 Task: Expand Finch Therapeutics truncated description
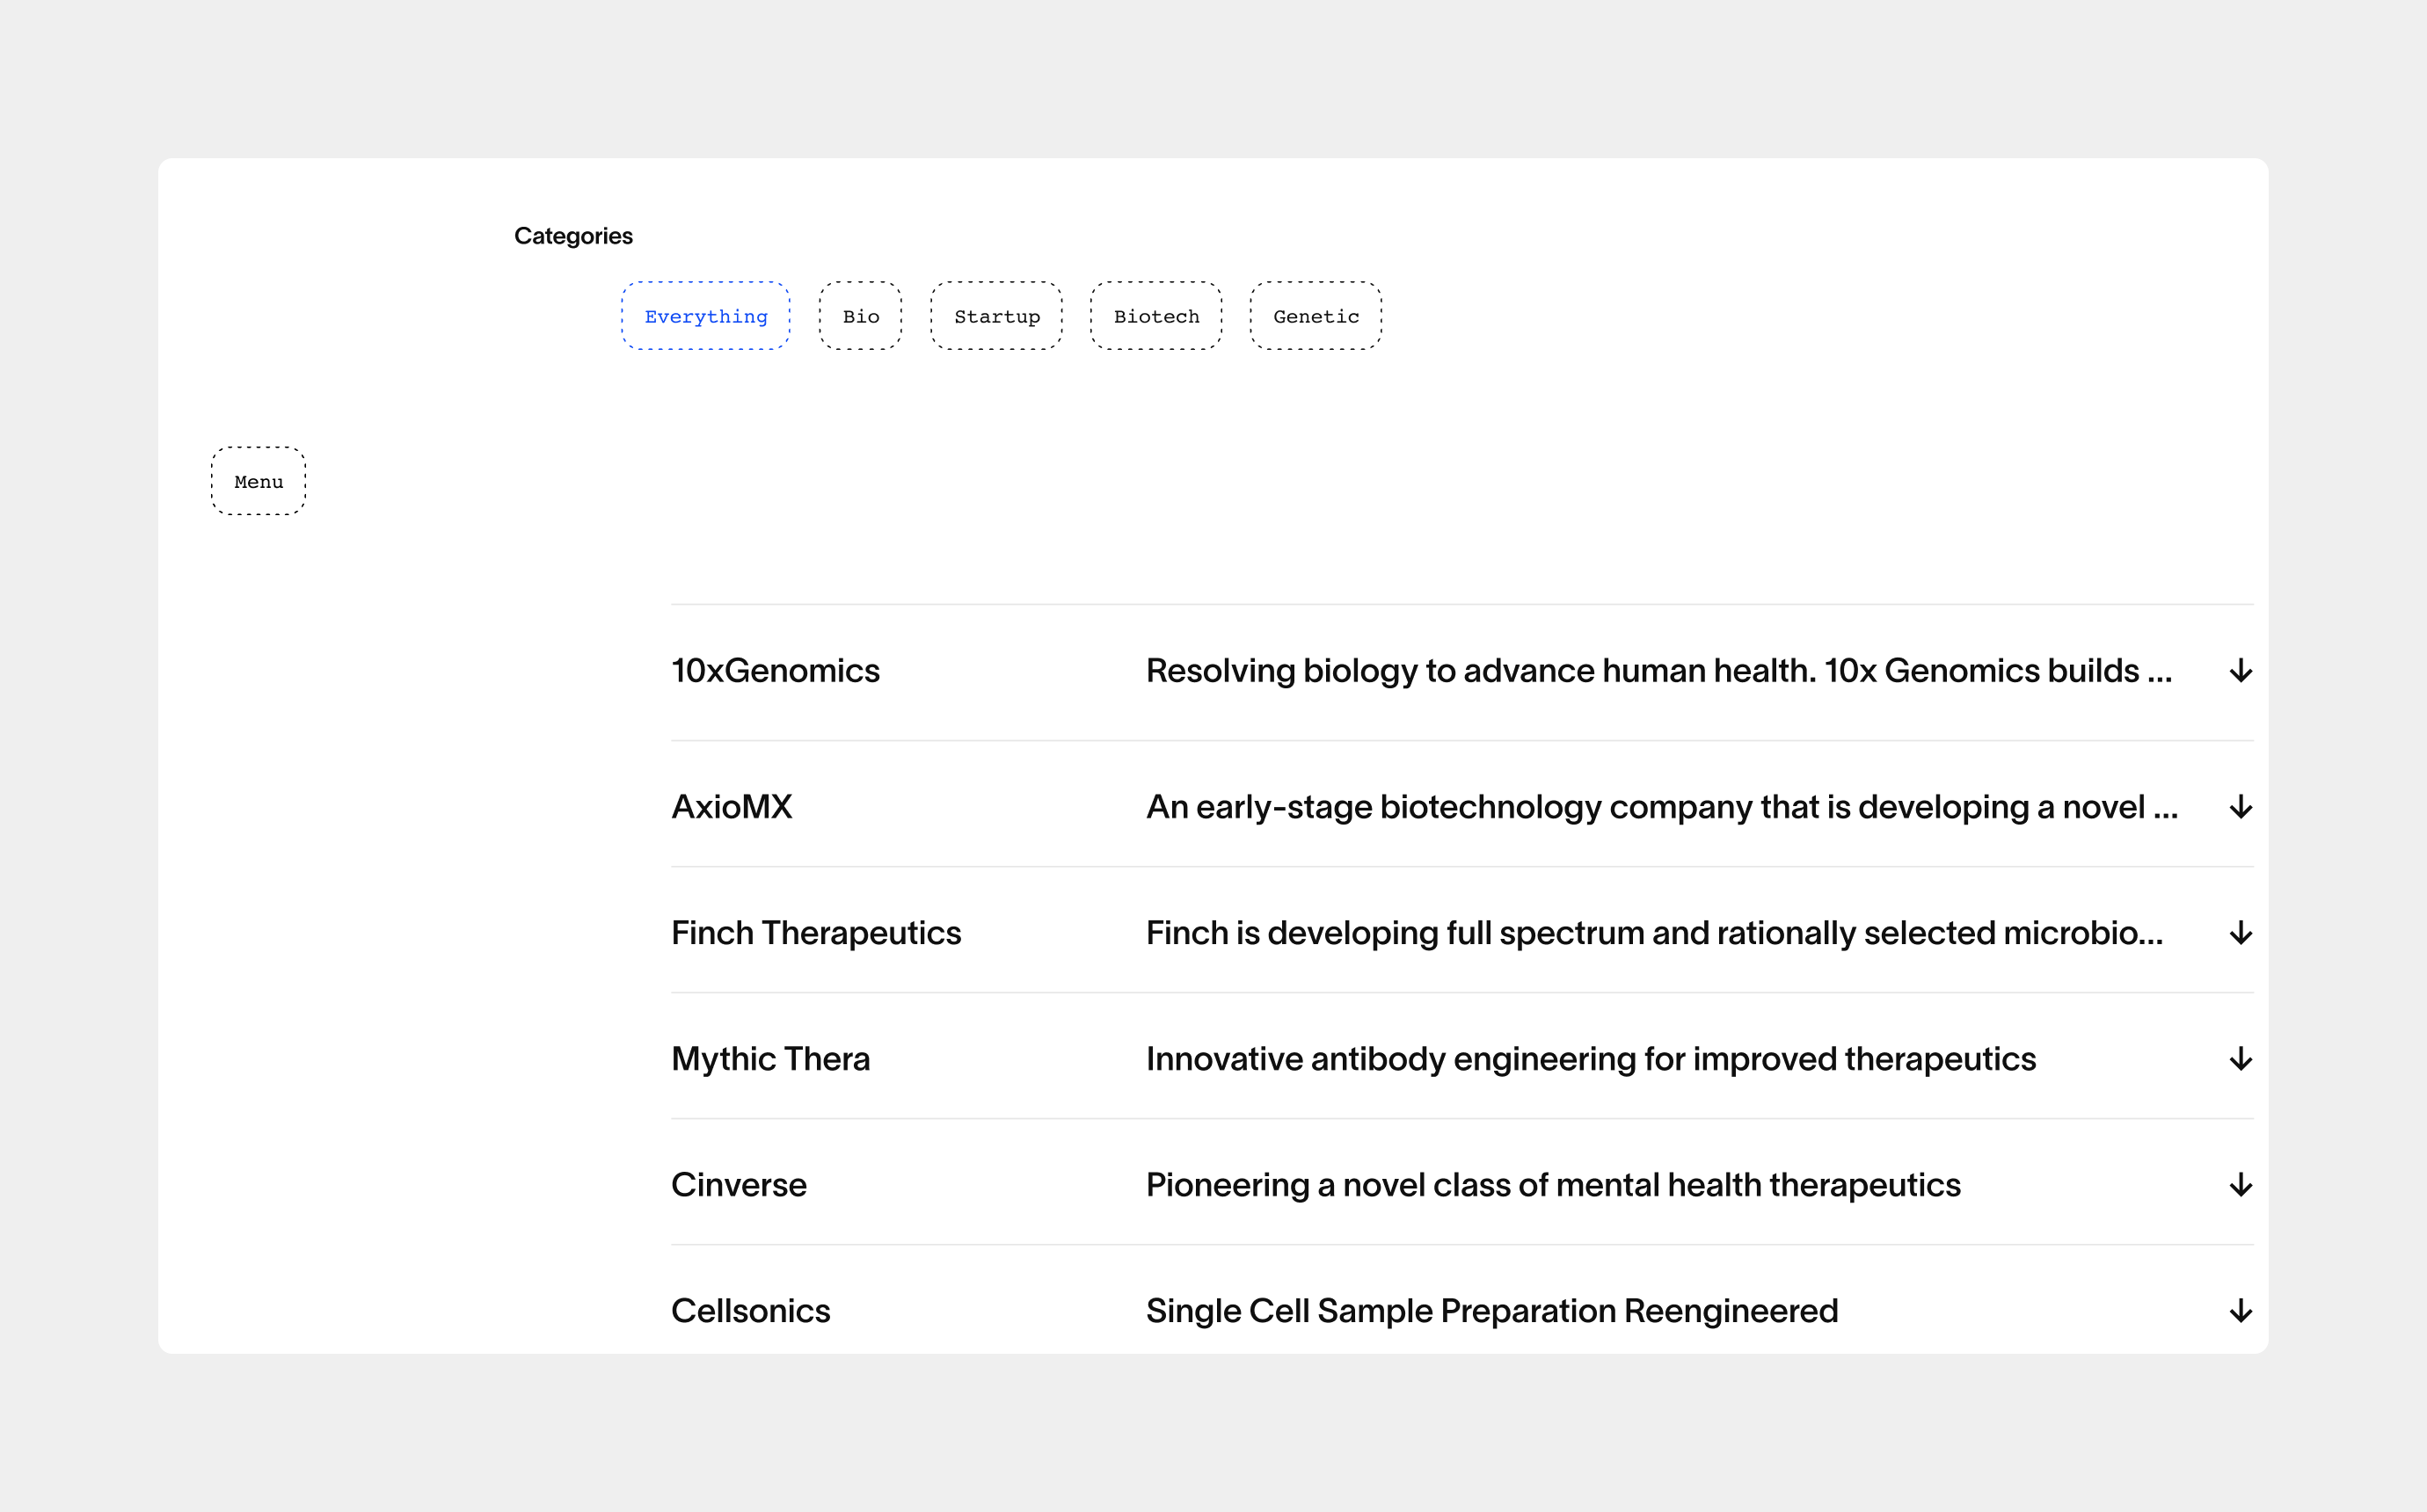click(1654, 933)
